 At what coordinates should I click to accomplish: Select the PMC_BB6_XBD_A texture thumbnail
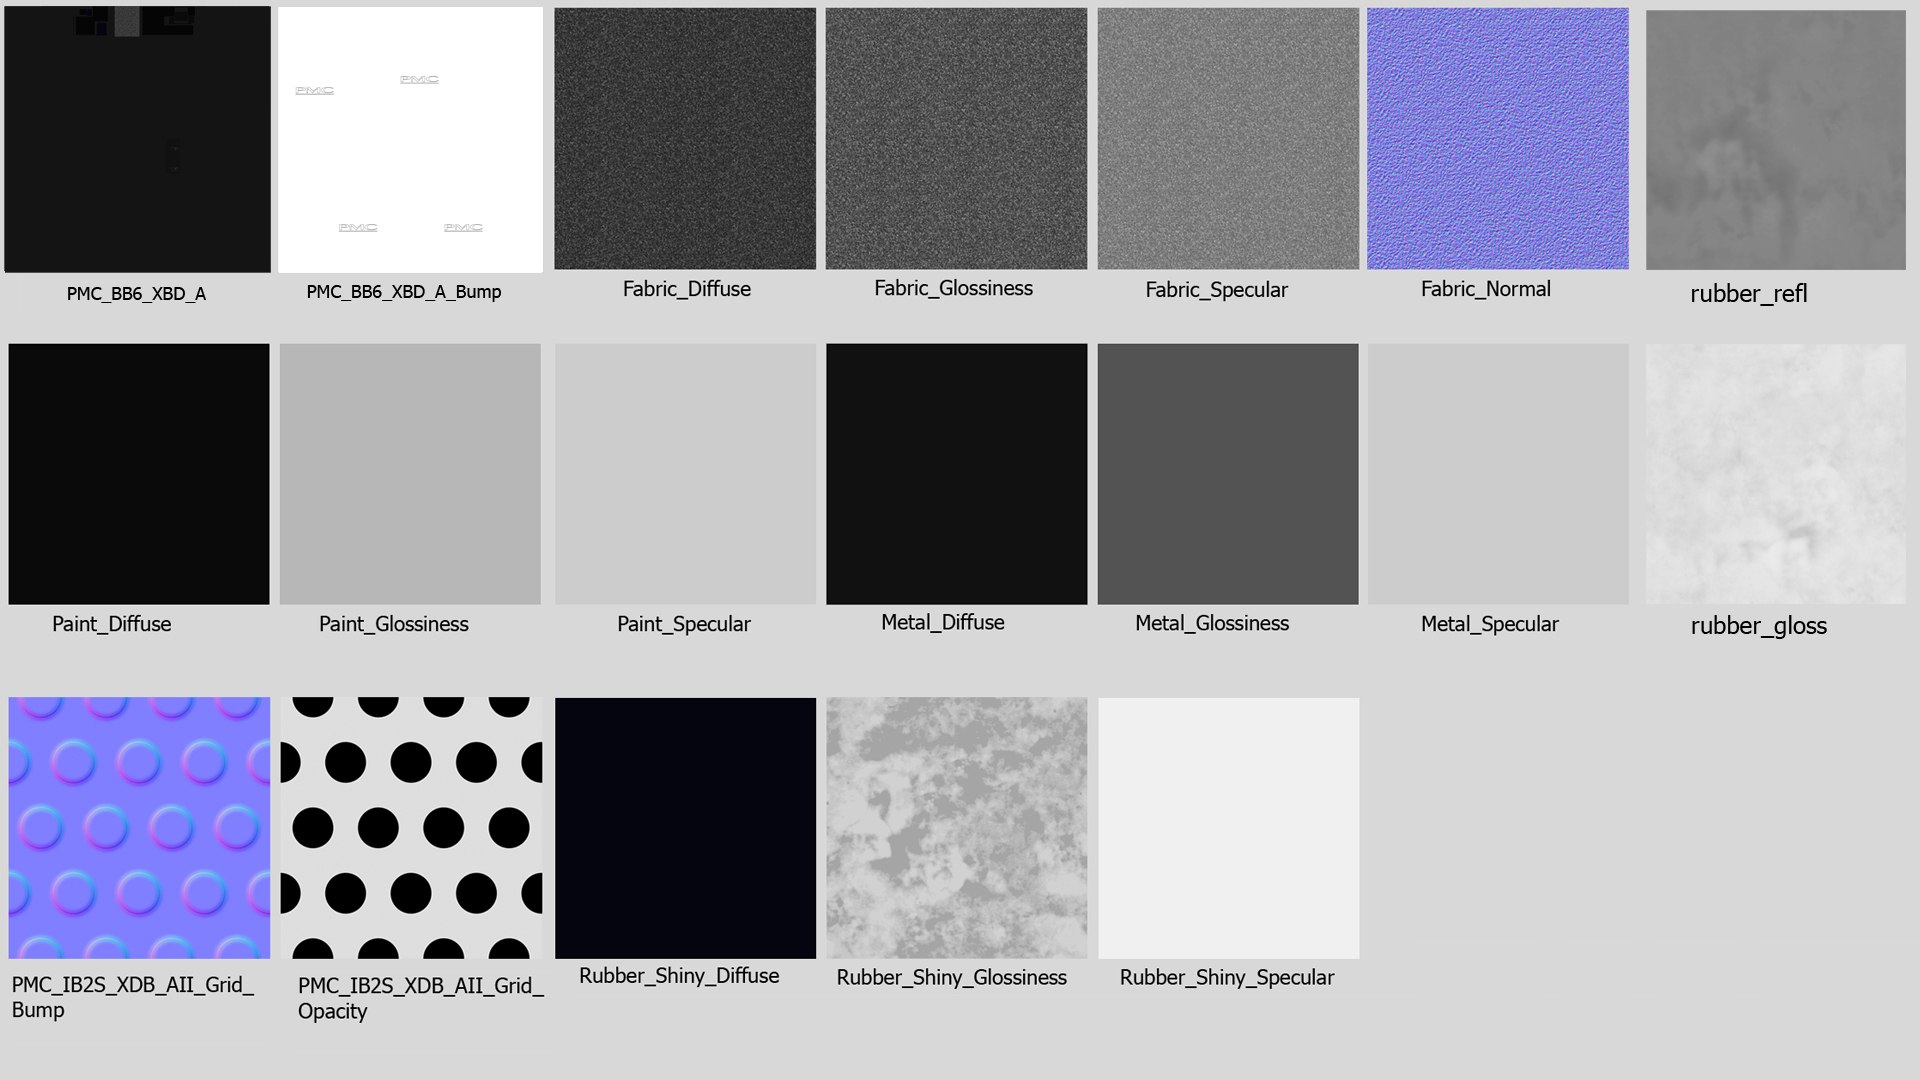point(137,139)
